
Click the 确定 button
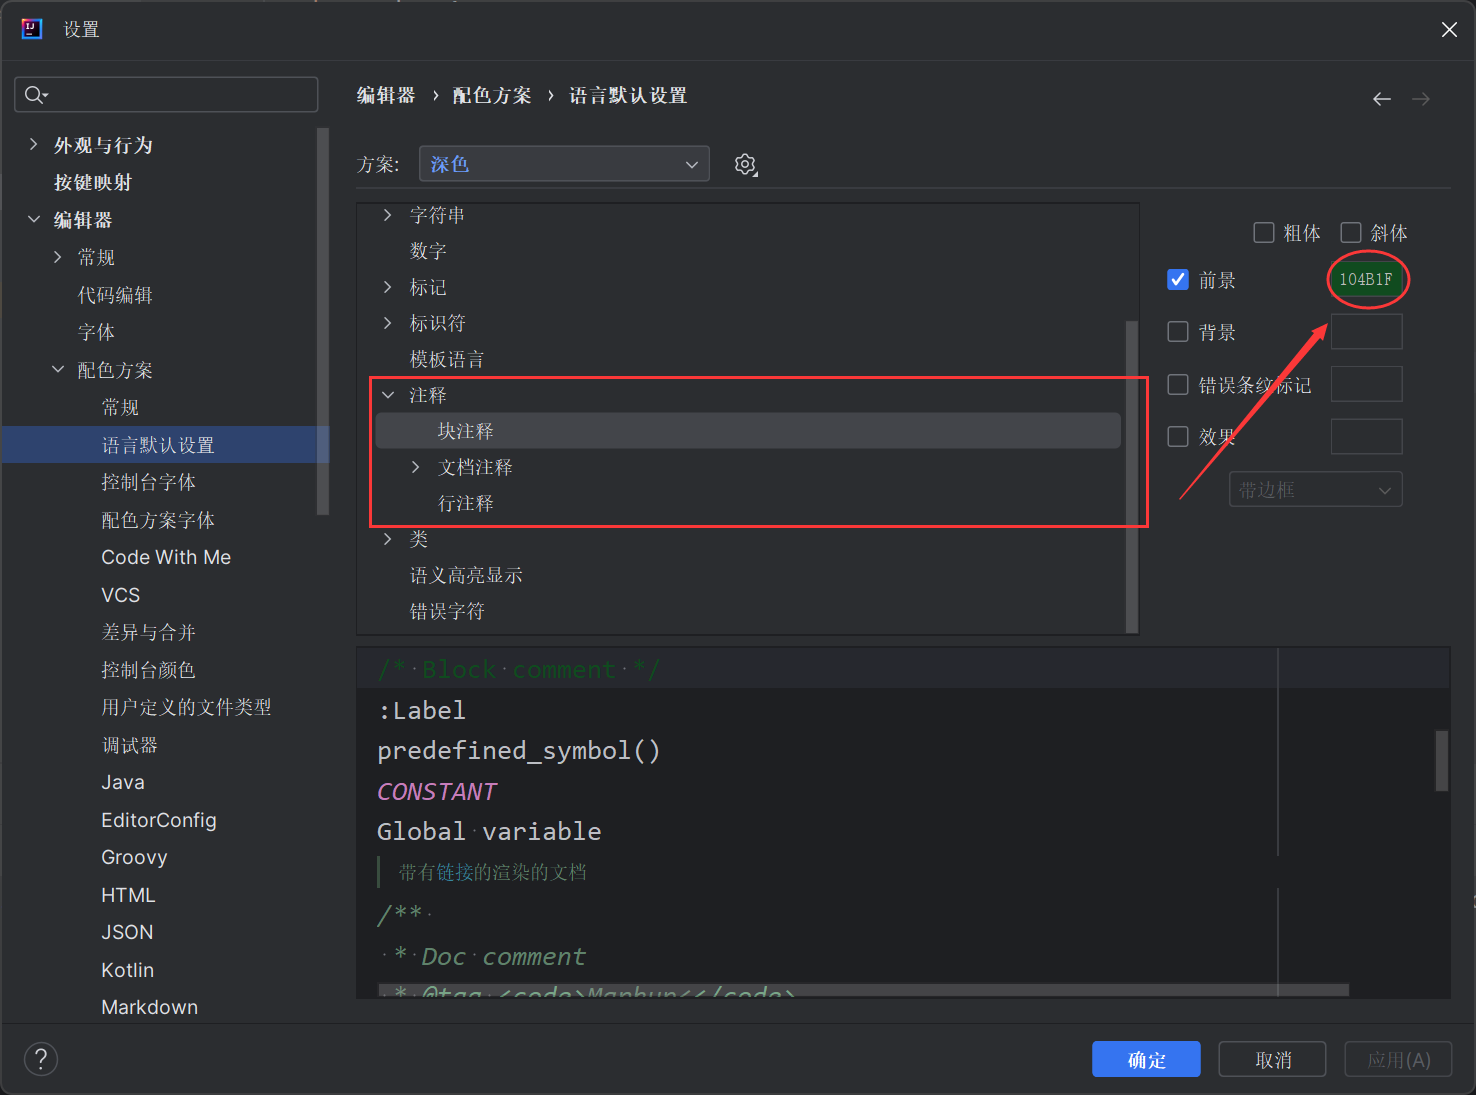click(x=1146, y=1059)
